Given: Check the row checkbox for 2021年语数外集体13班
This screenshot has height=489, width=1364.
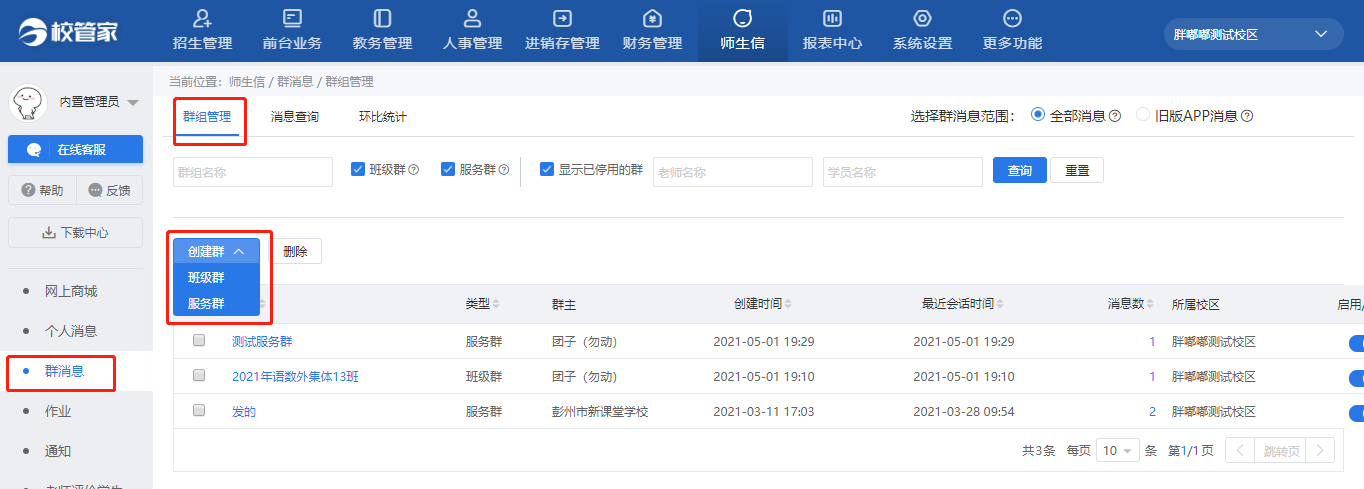Looking at the screenshot, I should tap(199, 376).
